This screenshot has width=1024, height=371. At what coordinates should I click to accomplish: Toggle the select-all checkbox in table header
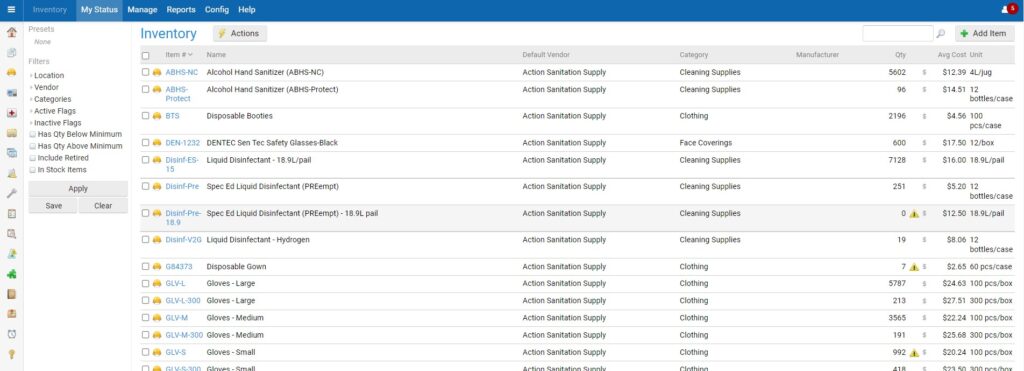pos(146,56)
